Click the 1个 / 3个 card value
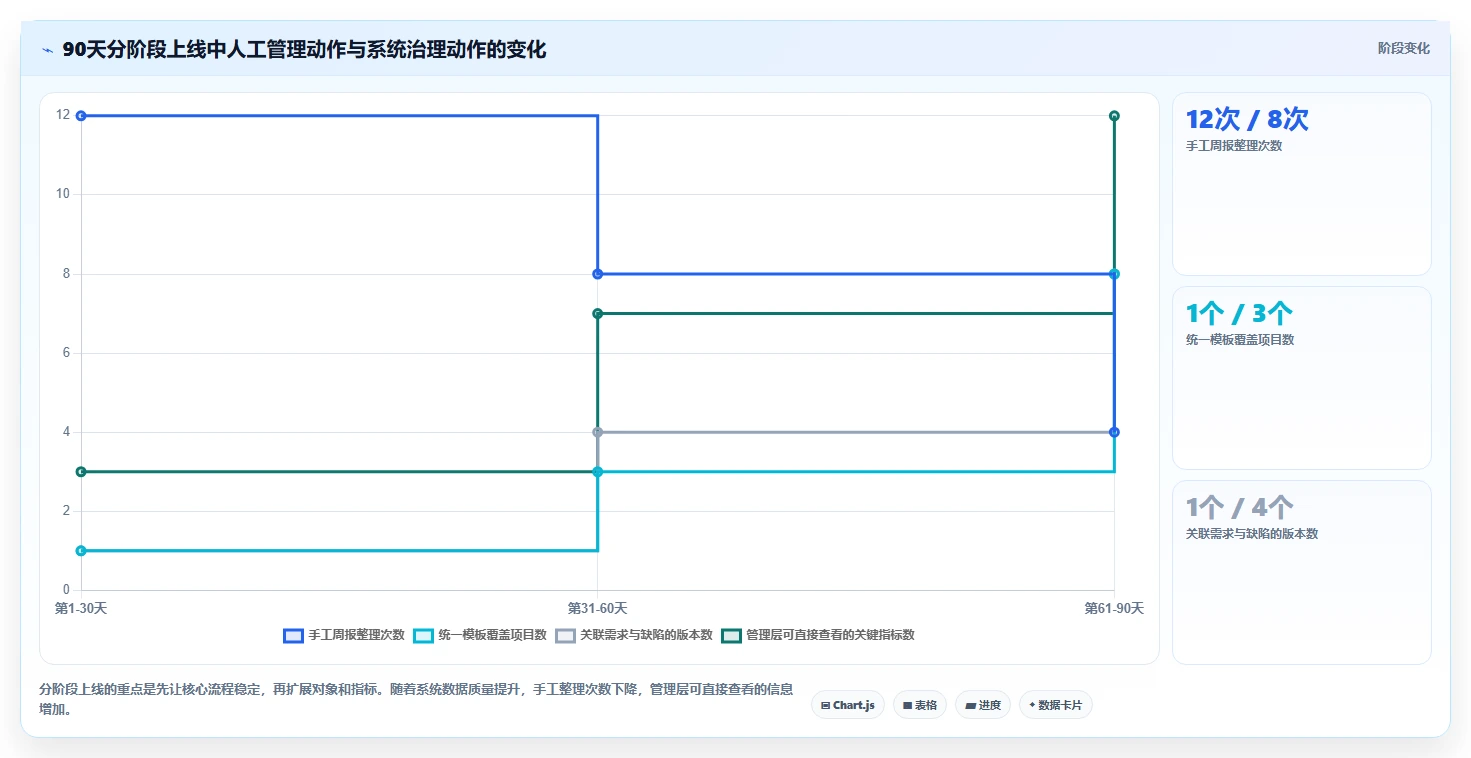The image size is (1471, 758). [x=1239, y=314]
